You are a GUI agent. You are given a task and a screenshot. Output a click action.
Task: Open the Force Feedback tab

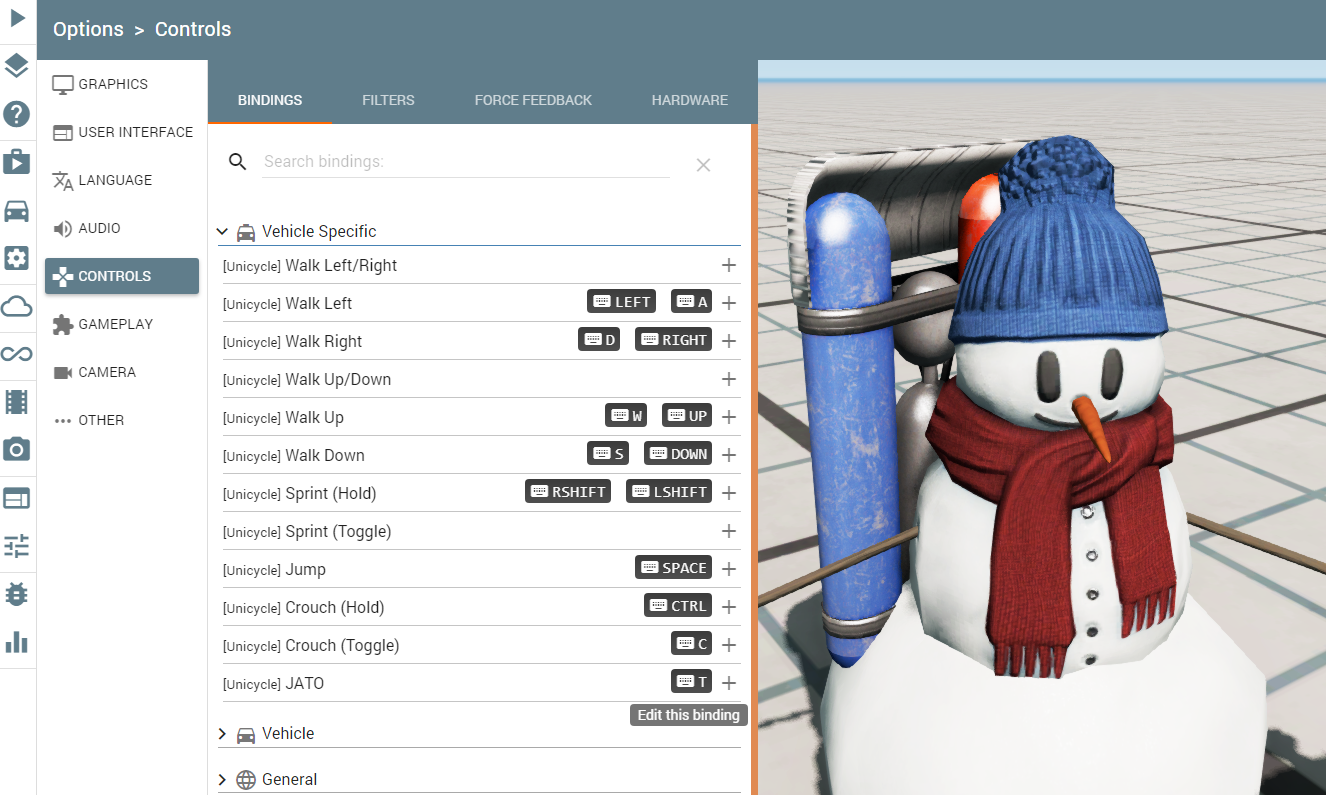point(533,100)
